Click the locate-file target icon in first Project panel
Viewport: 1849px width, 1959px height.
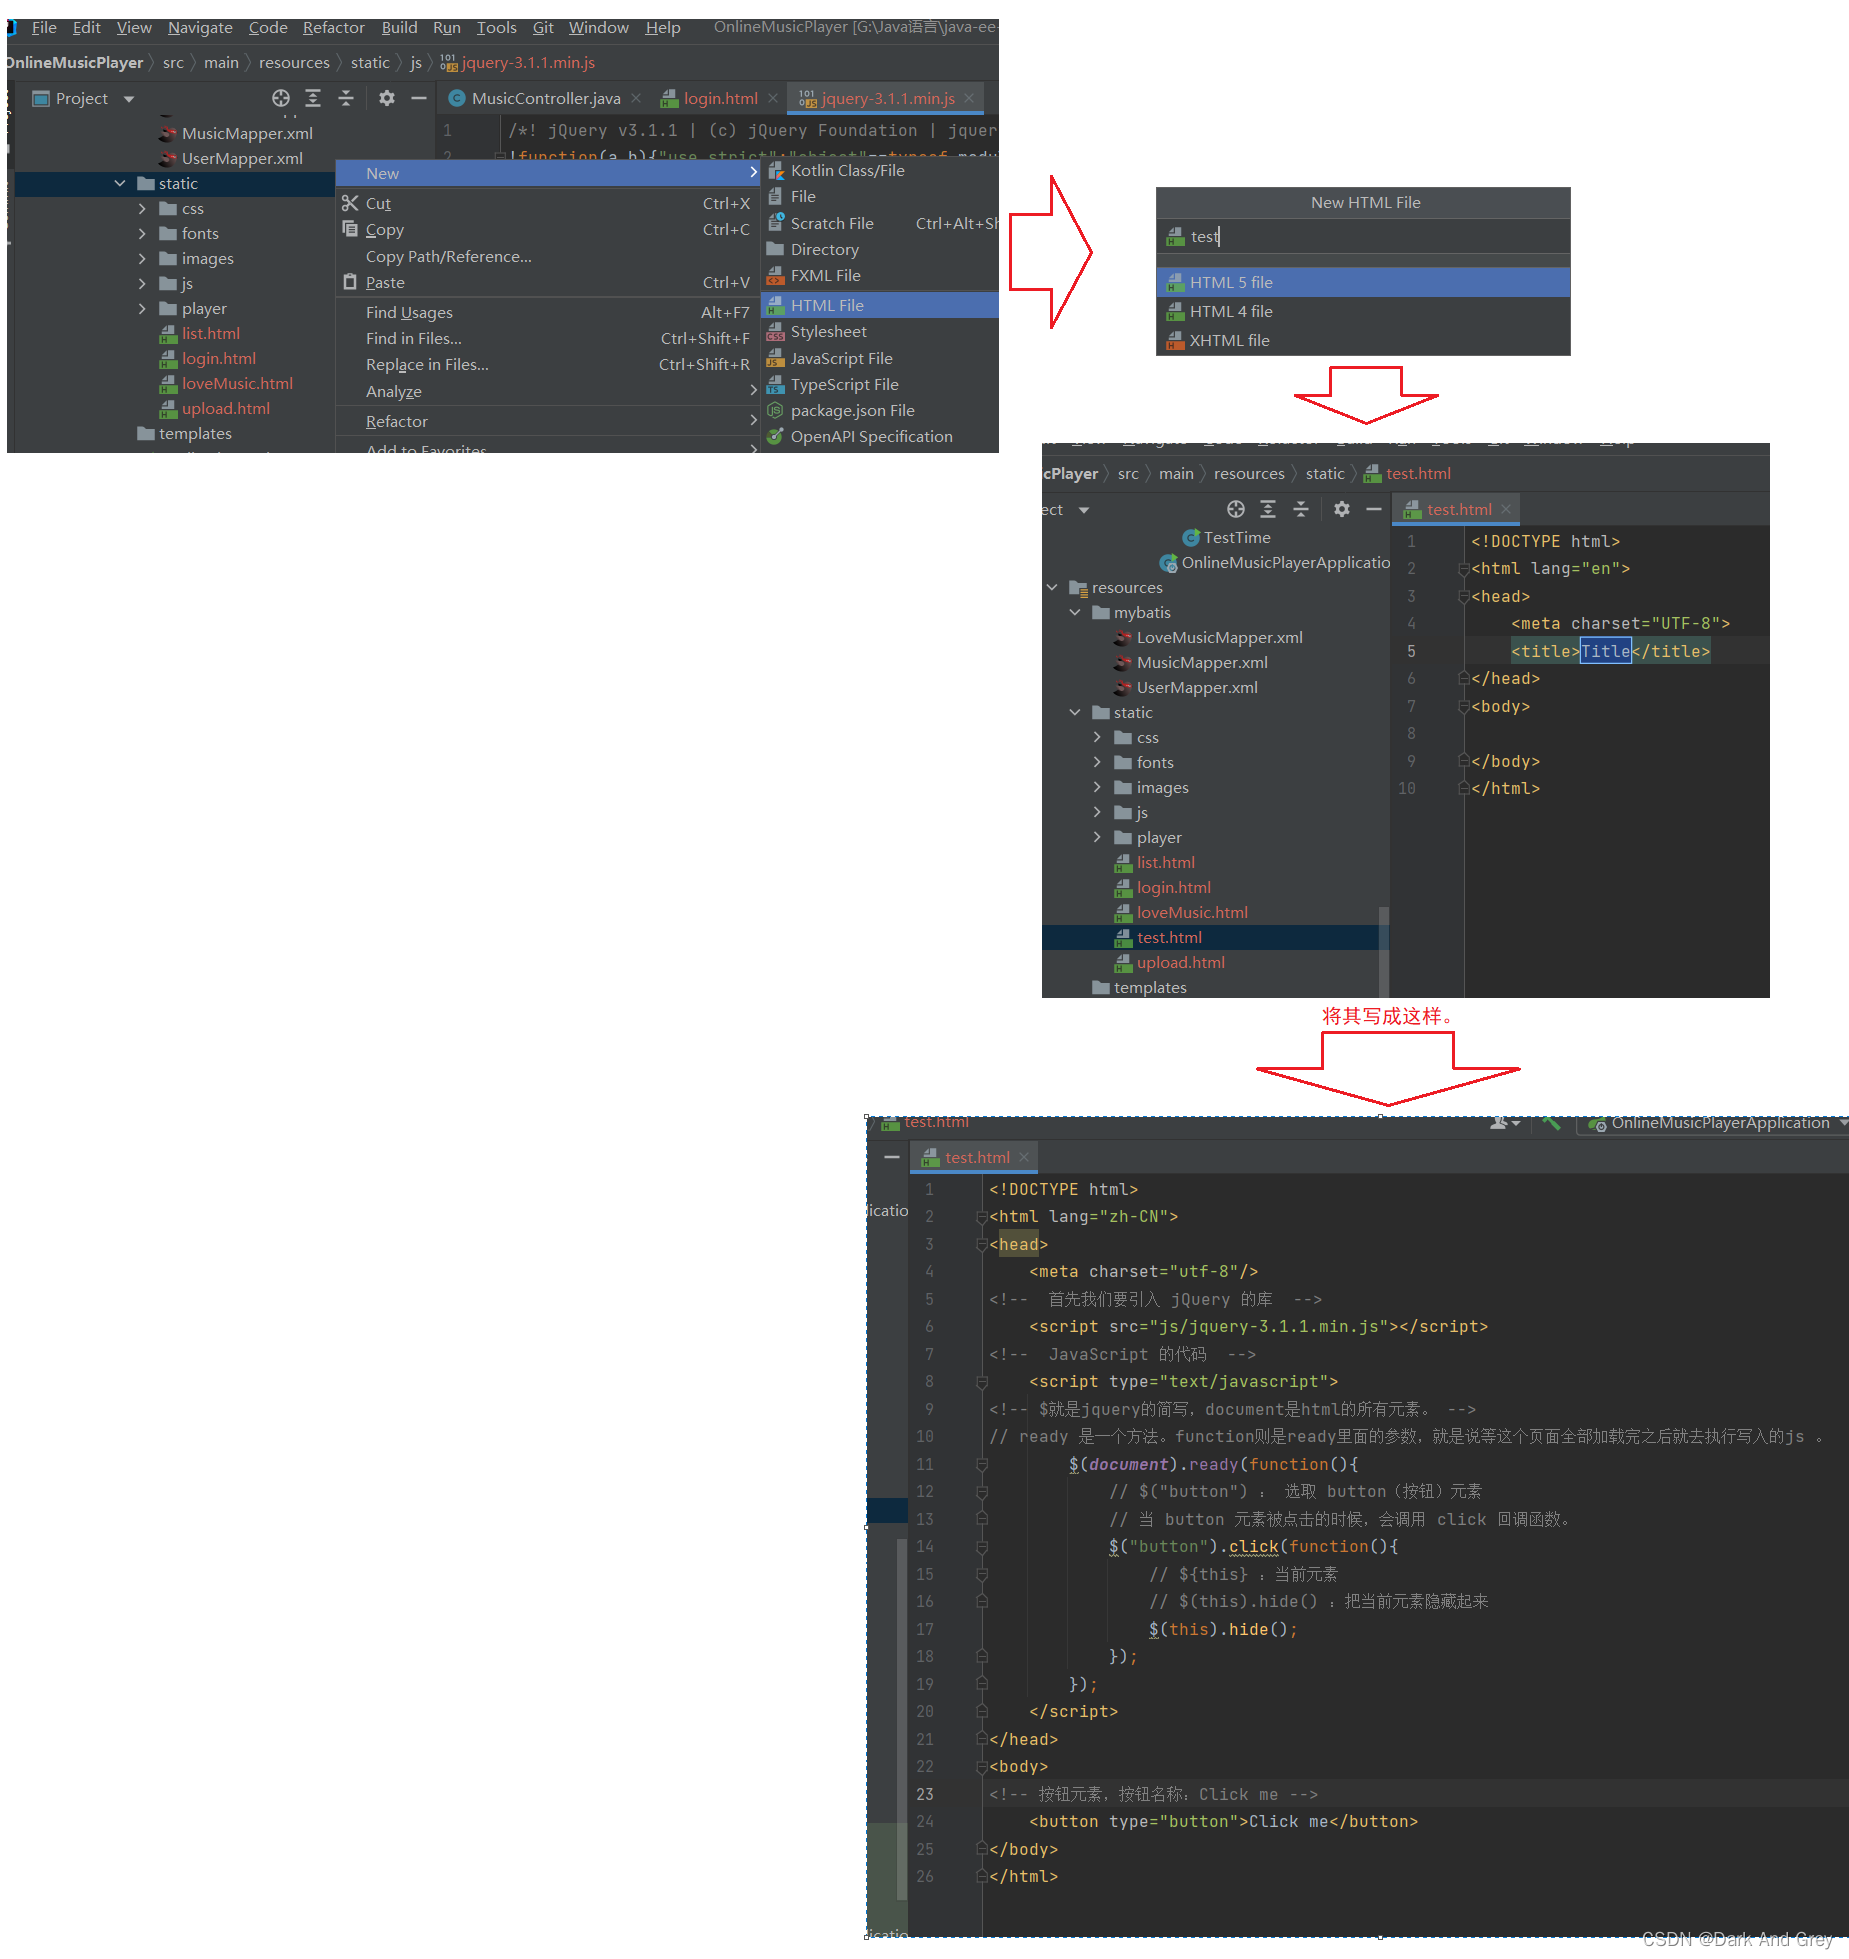(x=281, y=98)
